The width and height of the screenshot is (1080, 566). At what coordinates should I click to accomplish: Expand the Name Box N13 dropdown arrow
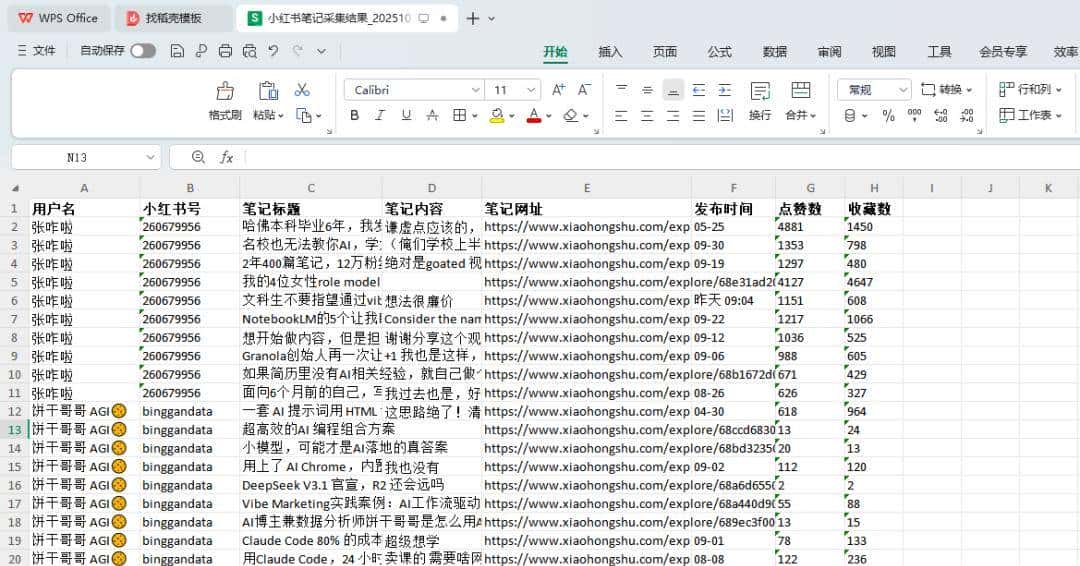[x=150, y=158]
